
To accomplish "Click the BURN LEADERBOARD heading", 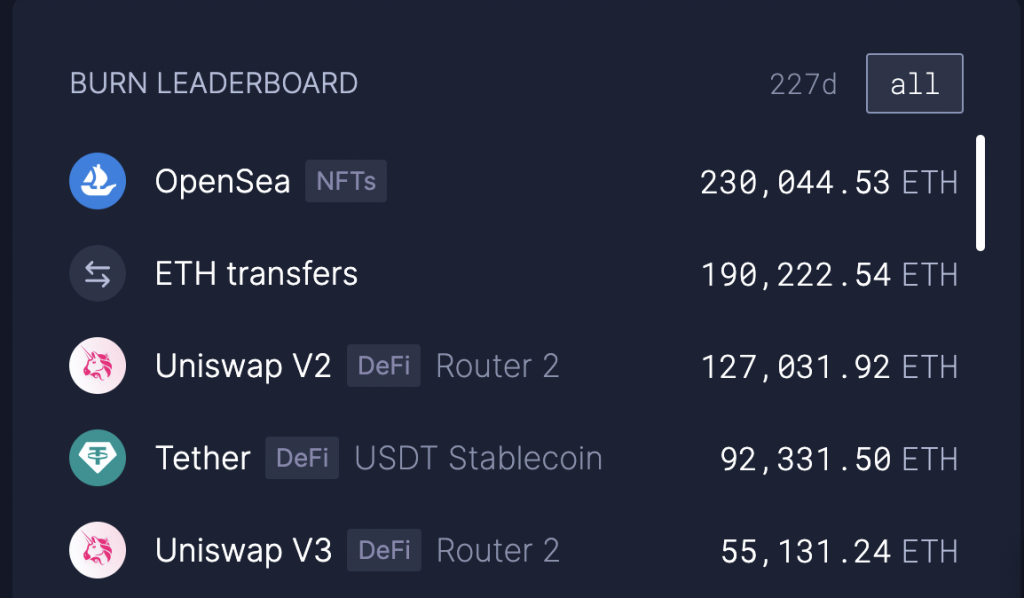I will 214,84.
